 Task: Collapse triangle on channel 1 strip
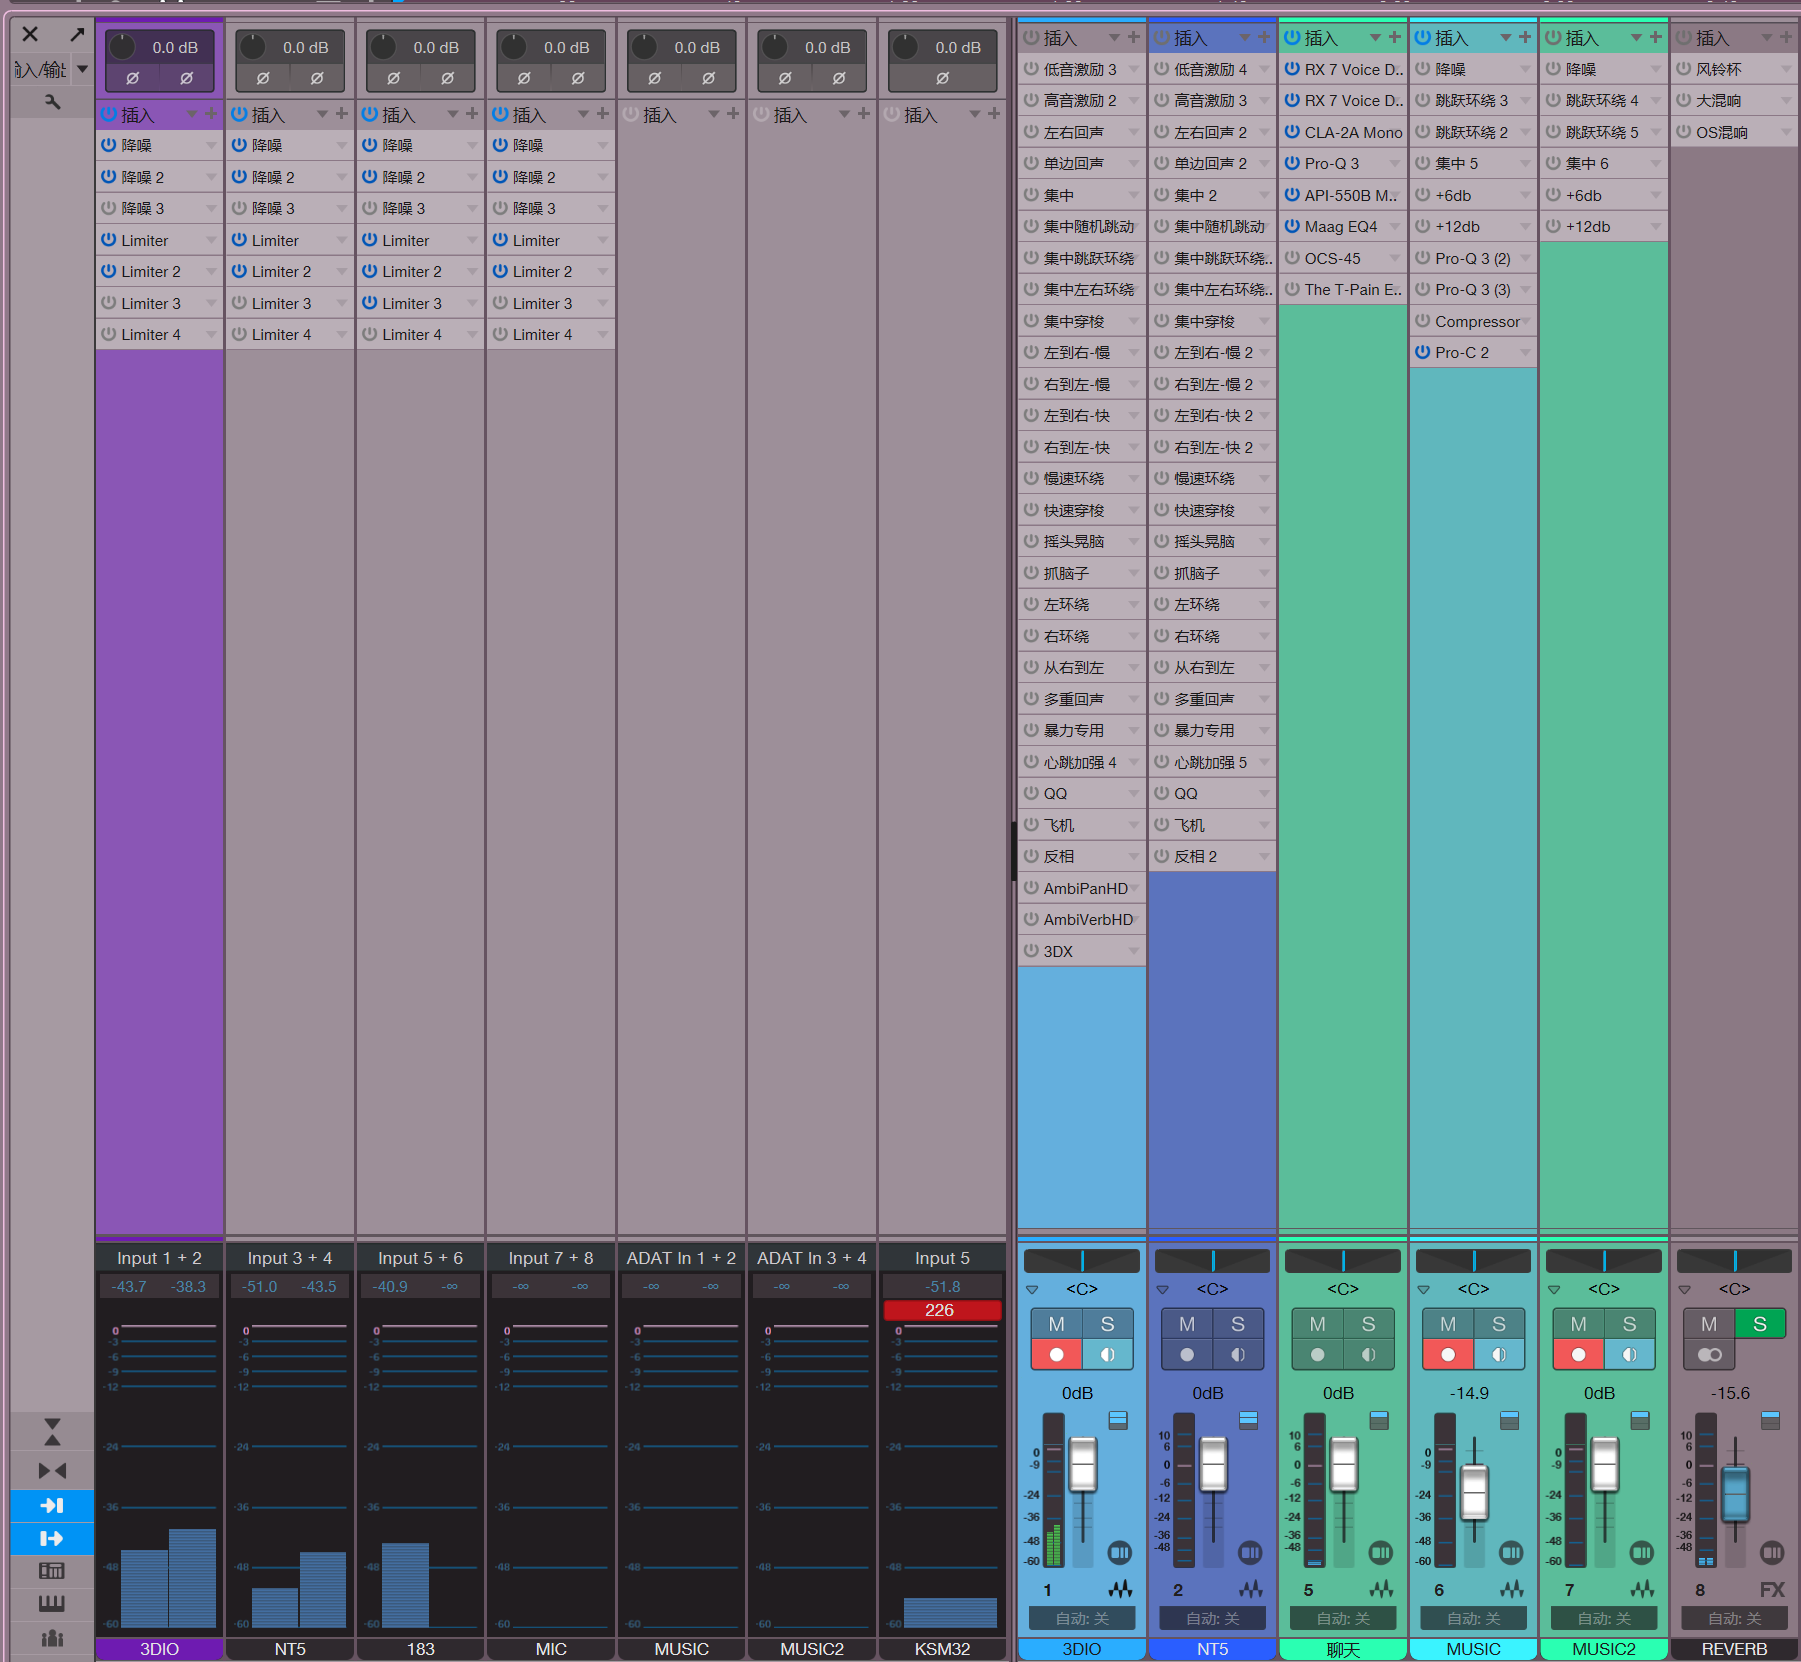coord(1032,1290)
